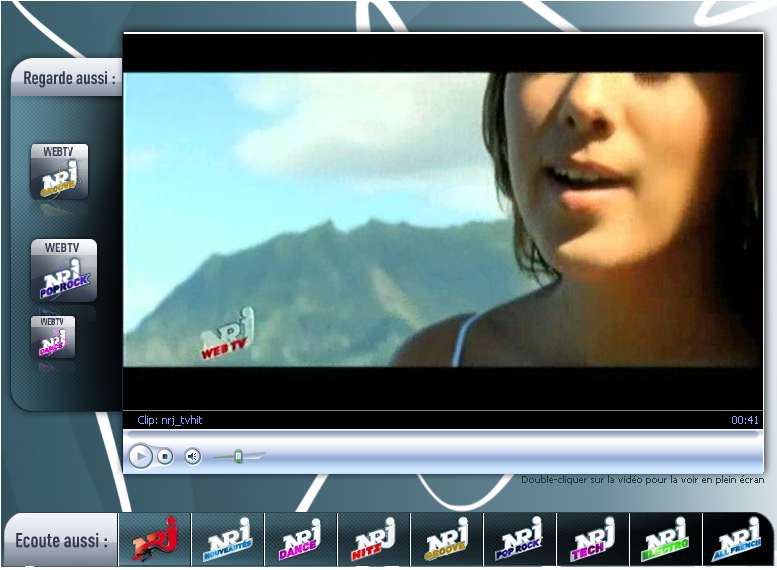Click the Play button in the player
The image size is (777, 570).
[141, 456]
